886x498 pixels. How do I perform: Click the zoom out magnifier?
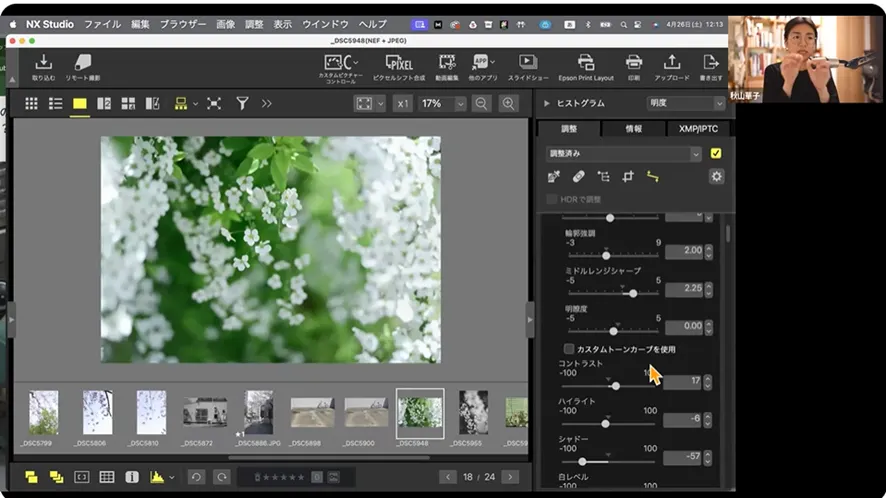(481, 103)
